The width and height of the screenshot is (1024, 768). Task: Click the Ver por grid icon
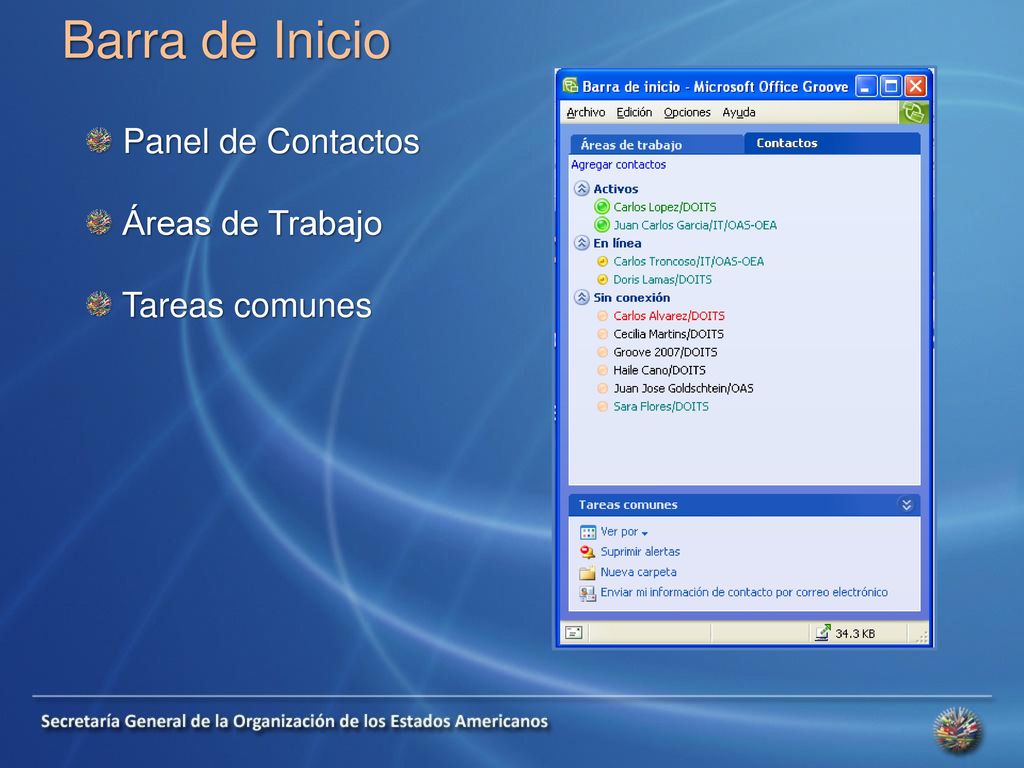[588, 532]
